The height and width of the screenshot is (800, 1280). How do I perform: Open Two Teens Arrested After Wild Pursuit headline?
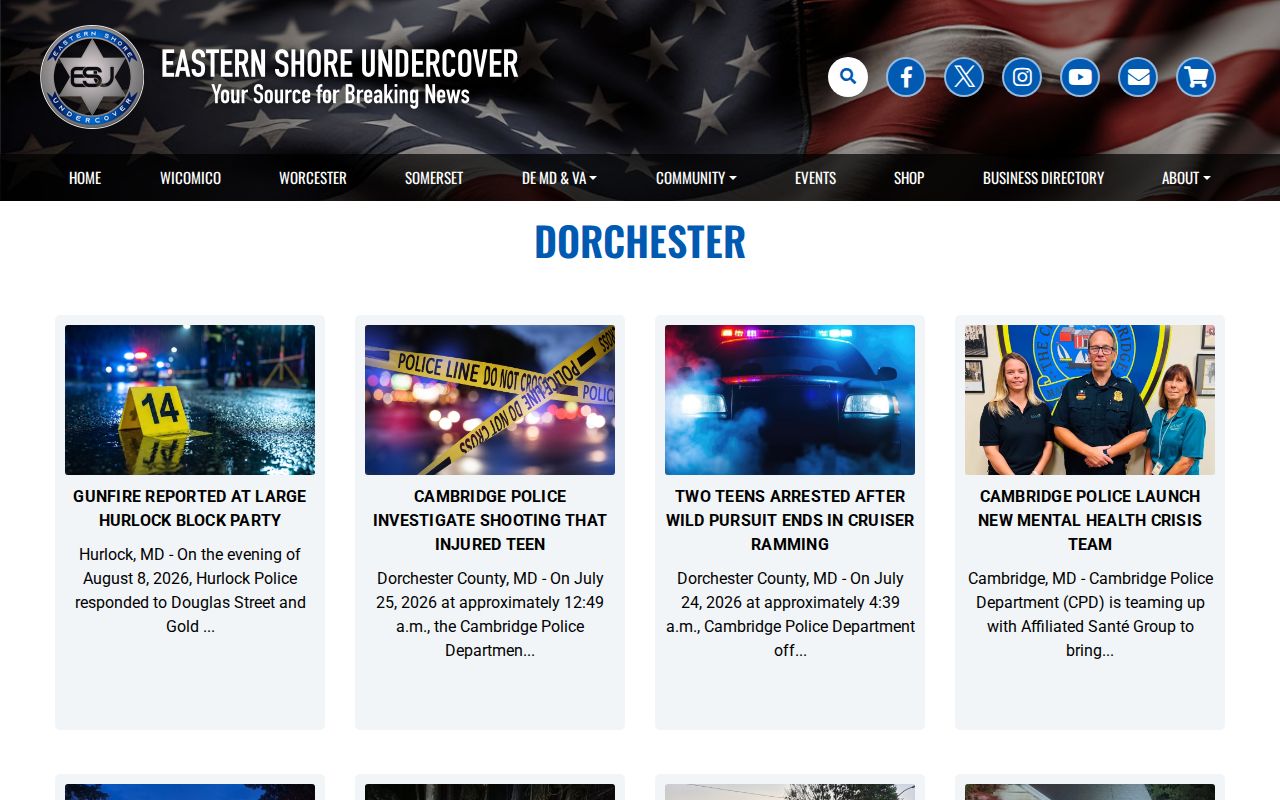pyautogui.click(x=790, y=520)
